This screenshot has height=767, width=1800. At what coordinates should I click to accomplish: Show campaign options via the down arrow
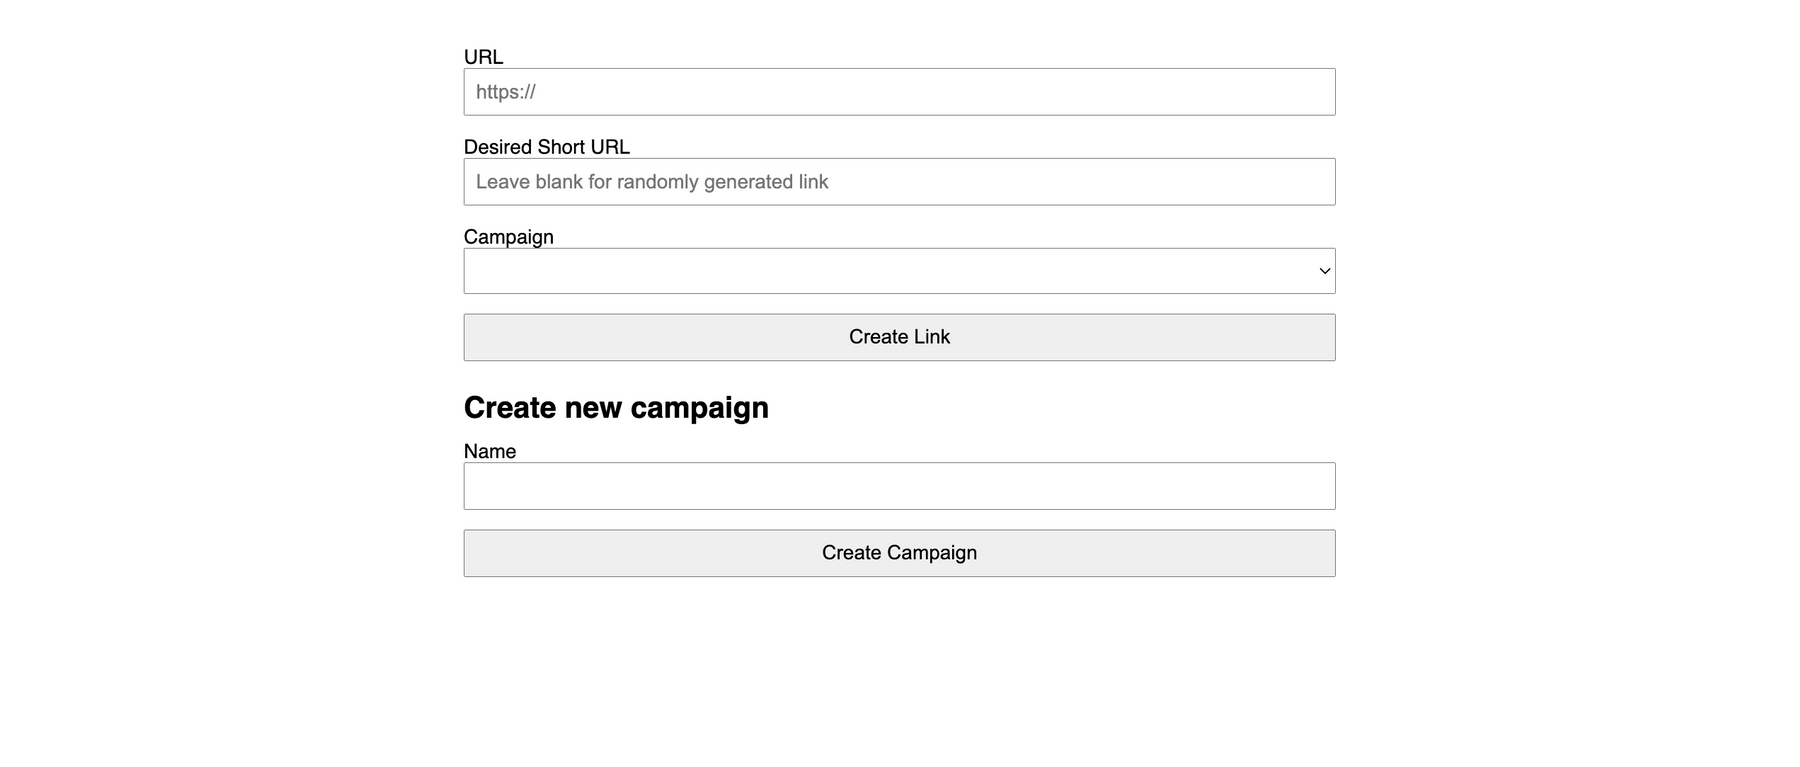[1324, 271]
